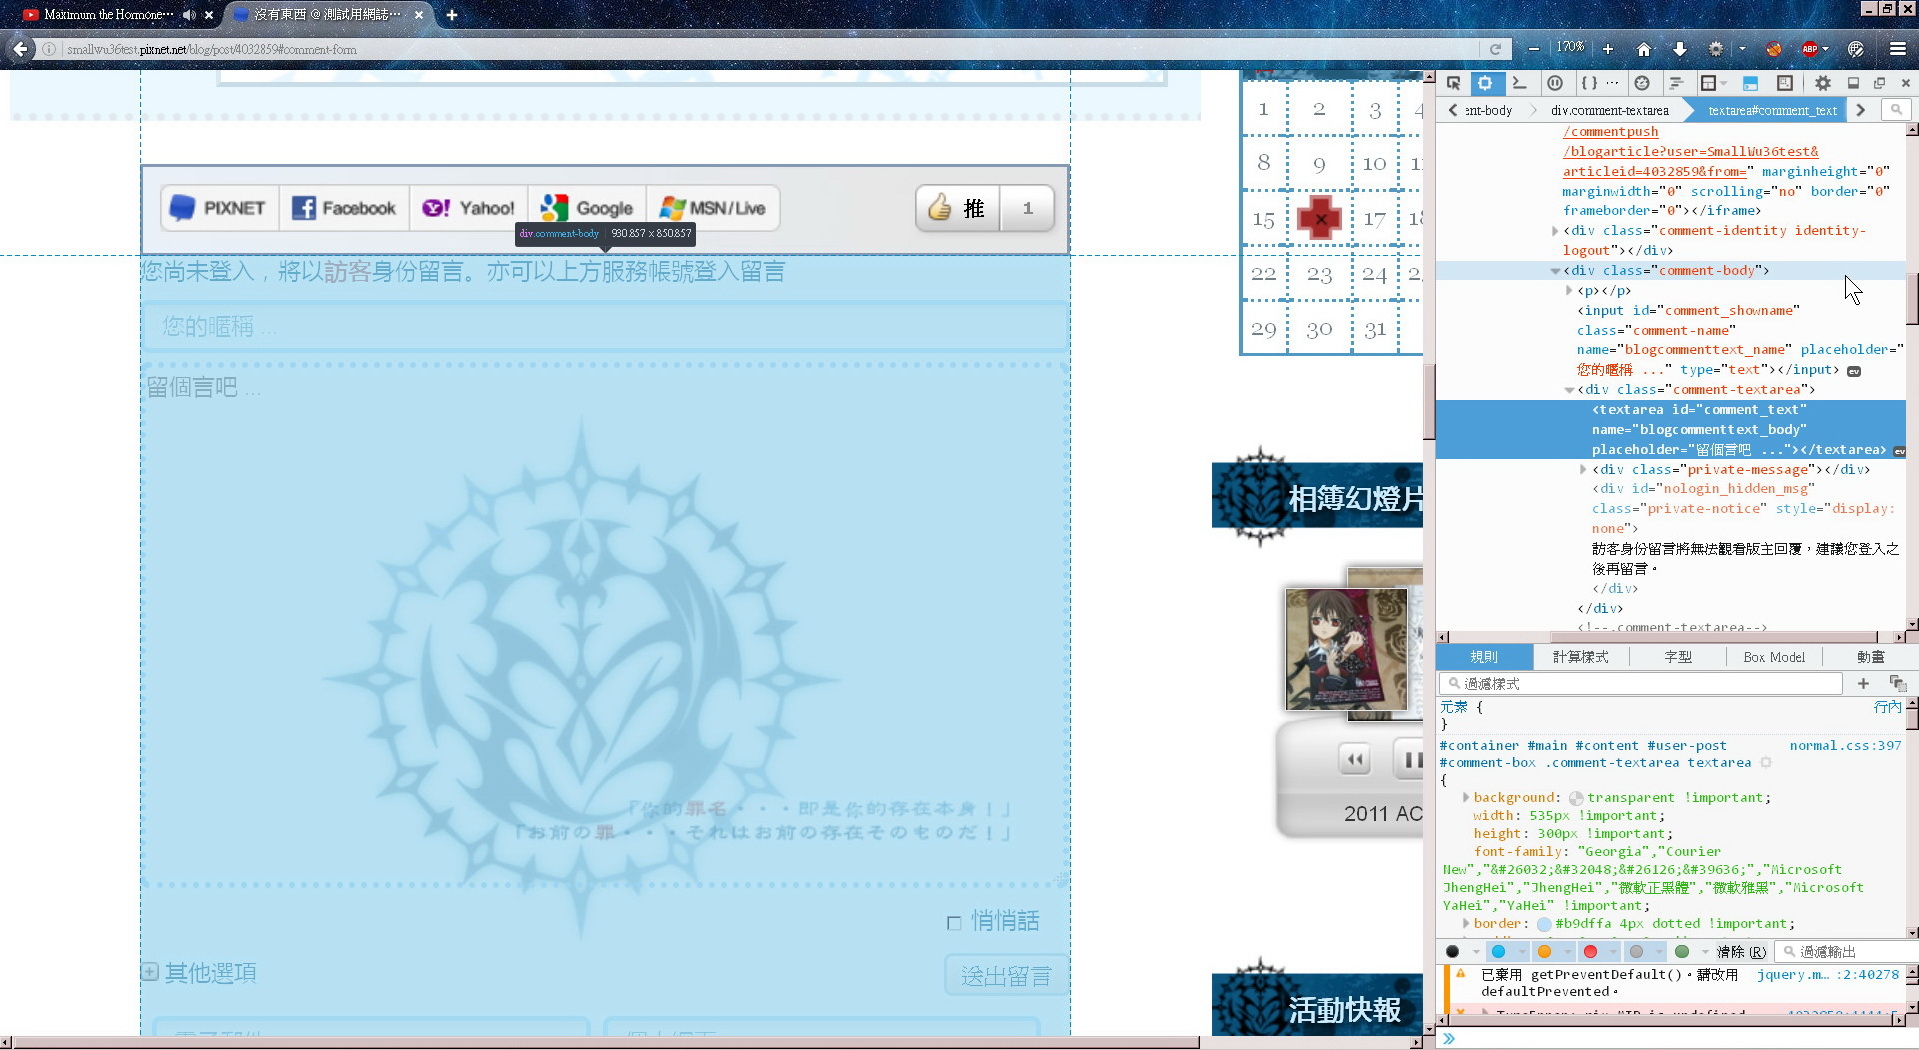Toggle the green server log filter

coord(1682,951)
